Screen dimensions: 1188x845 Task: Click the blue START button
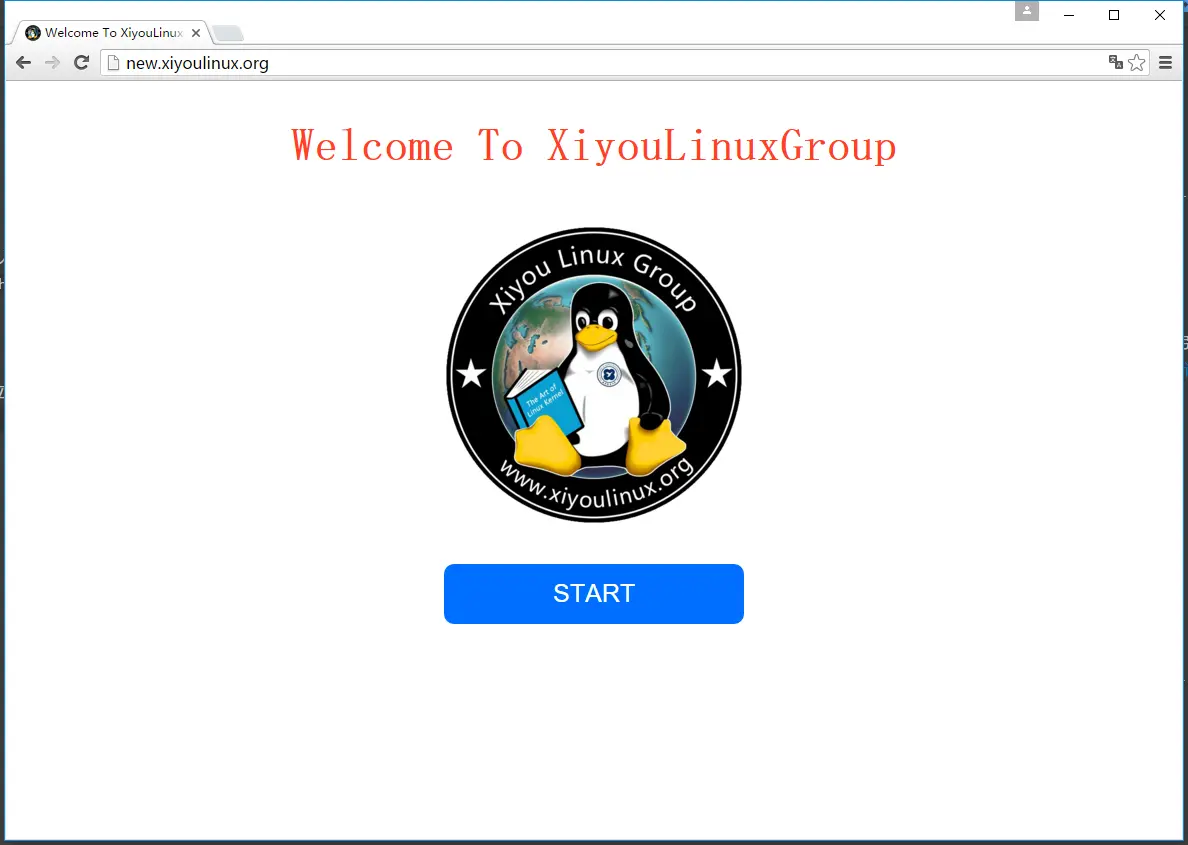[x=594, y=594]
